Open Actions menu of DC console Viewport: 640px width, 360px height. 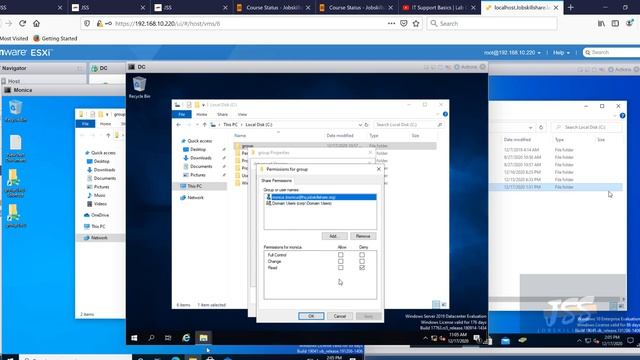tap(466, 67)
